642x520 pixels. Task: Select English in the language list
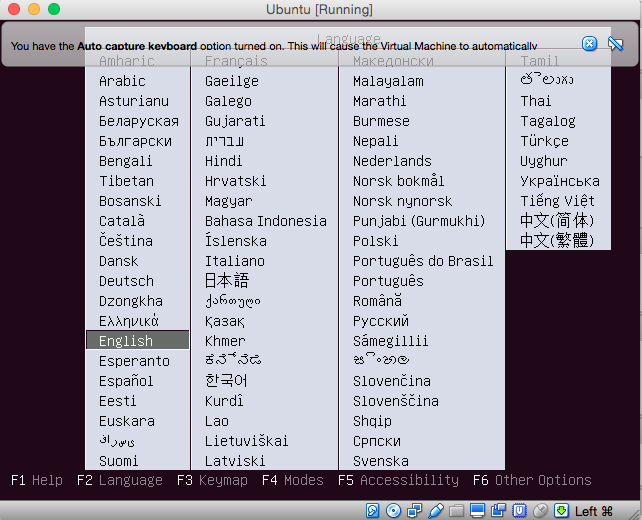click(x=138, y=340)
